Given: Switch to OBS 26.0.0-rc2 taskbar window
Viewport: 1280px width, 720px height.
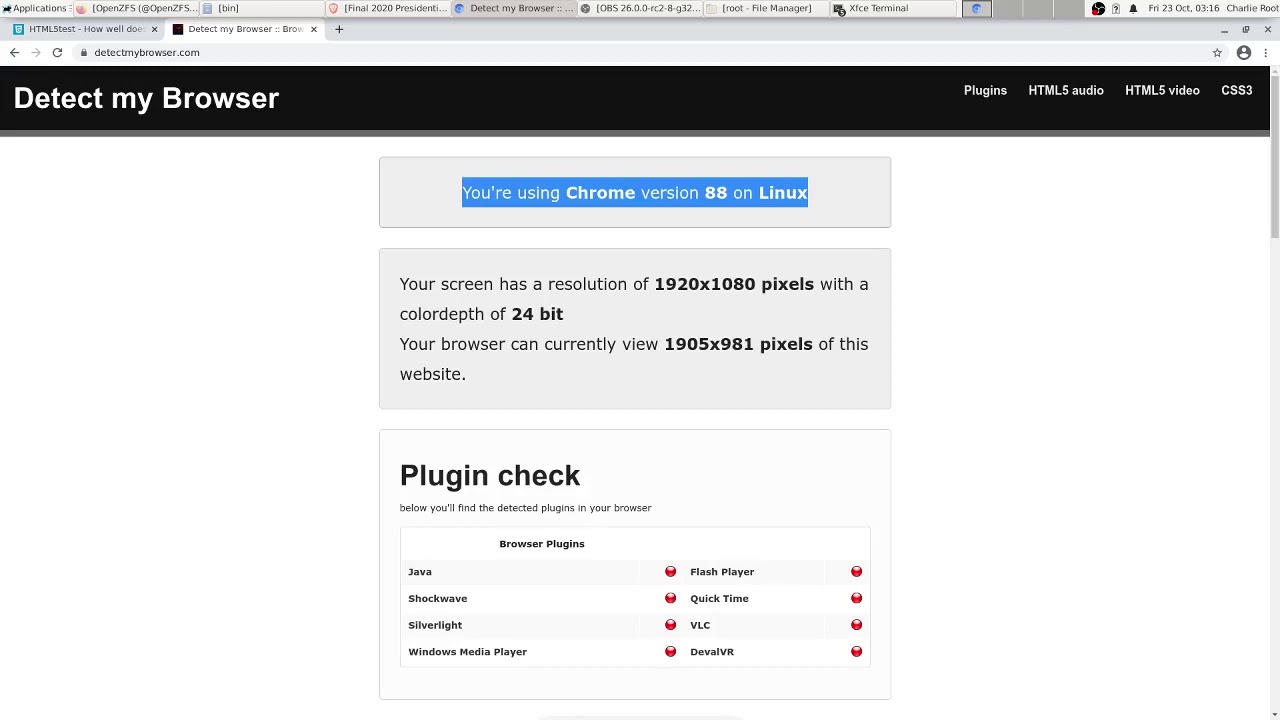Looking at the screenshot, I should tap(641, 8).
